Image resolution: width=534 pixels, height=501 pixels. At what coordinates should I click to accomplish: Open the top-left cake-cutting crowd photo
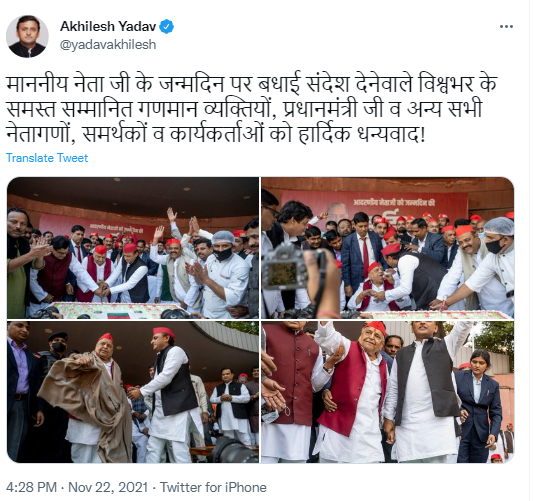coord(133,248)
